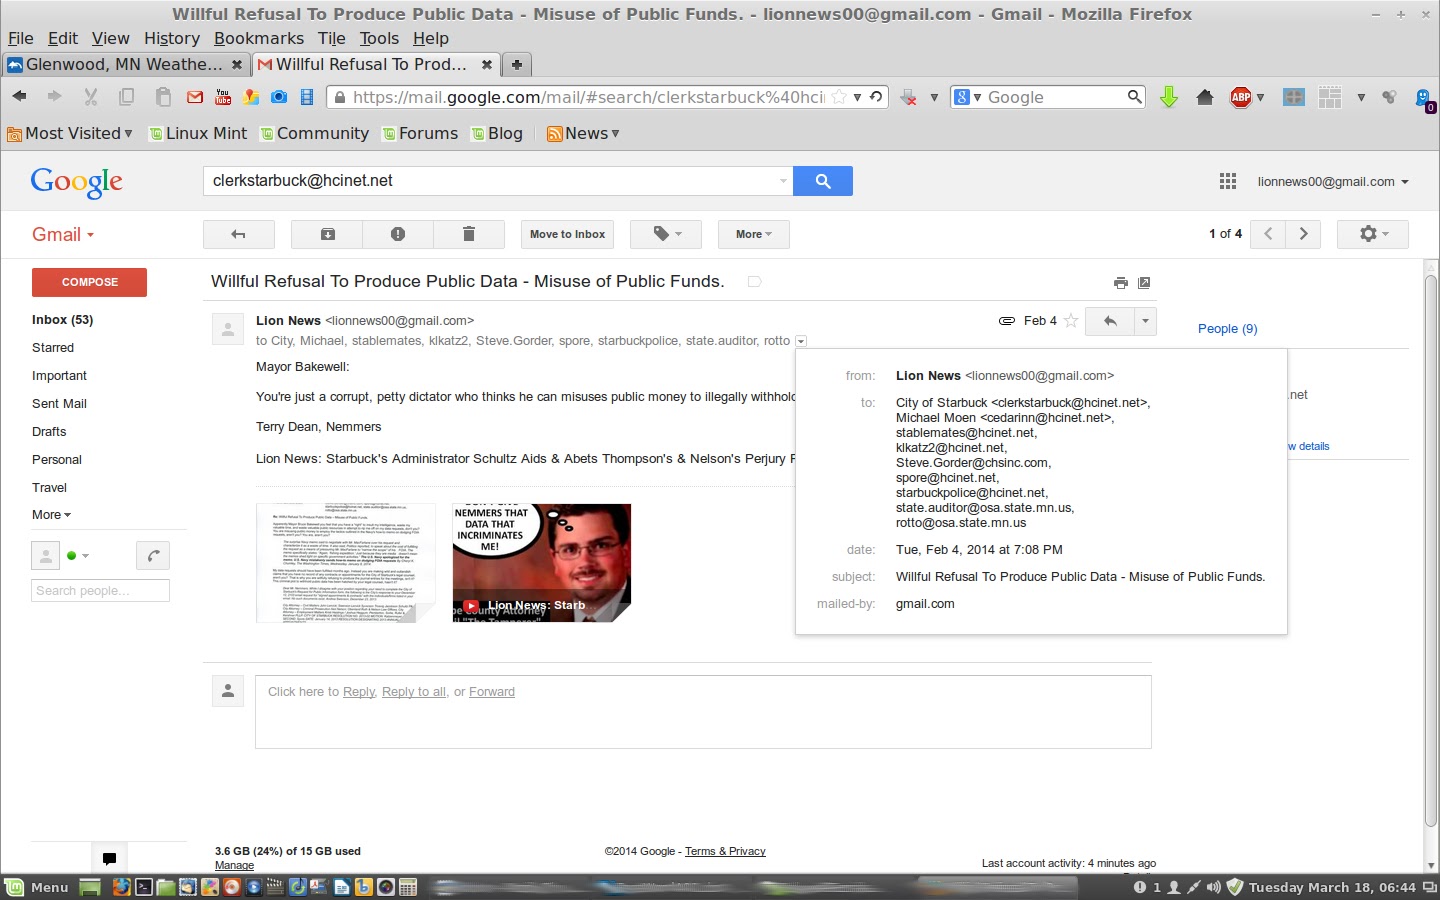The width and height of the screenshot is (1440, 900).
Task: Click the Adblock Plus ABP icon
Action: pos(1241,97)
